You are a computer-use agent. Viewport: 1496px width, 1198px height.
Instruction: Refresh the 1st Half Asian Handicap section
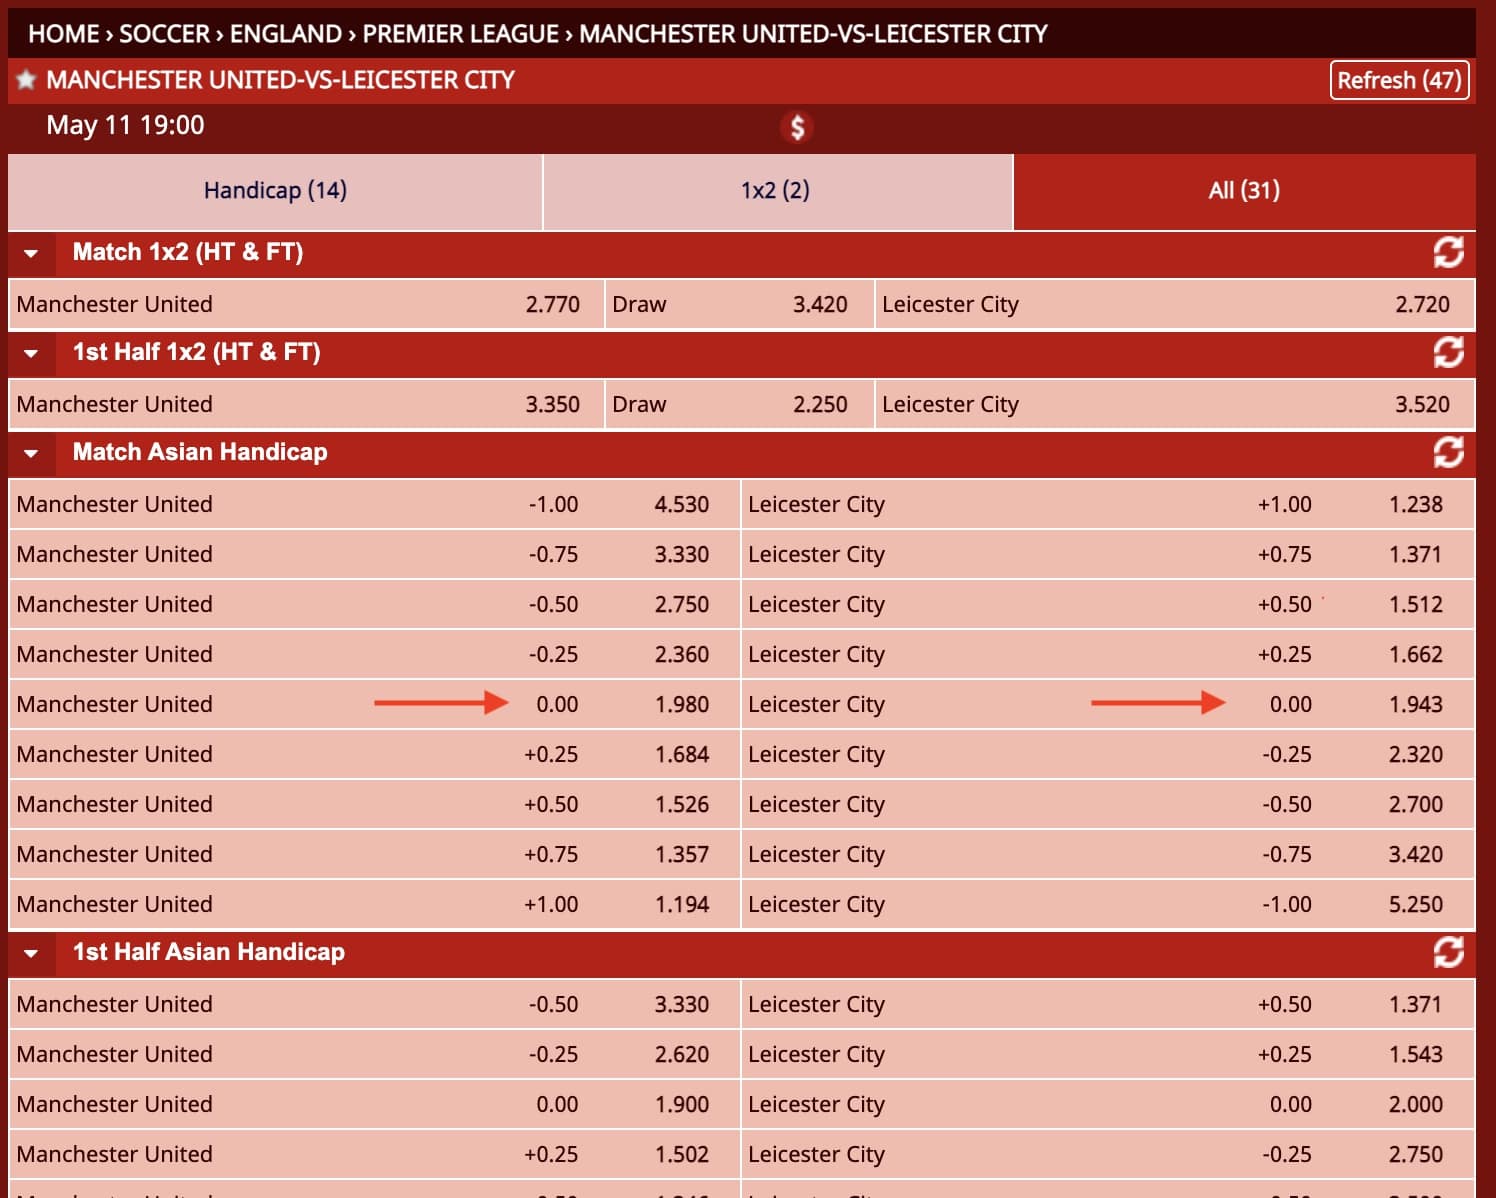(x=1448, y=952)
